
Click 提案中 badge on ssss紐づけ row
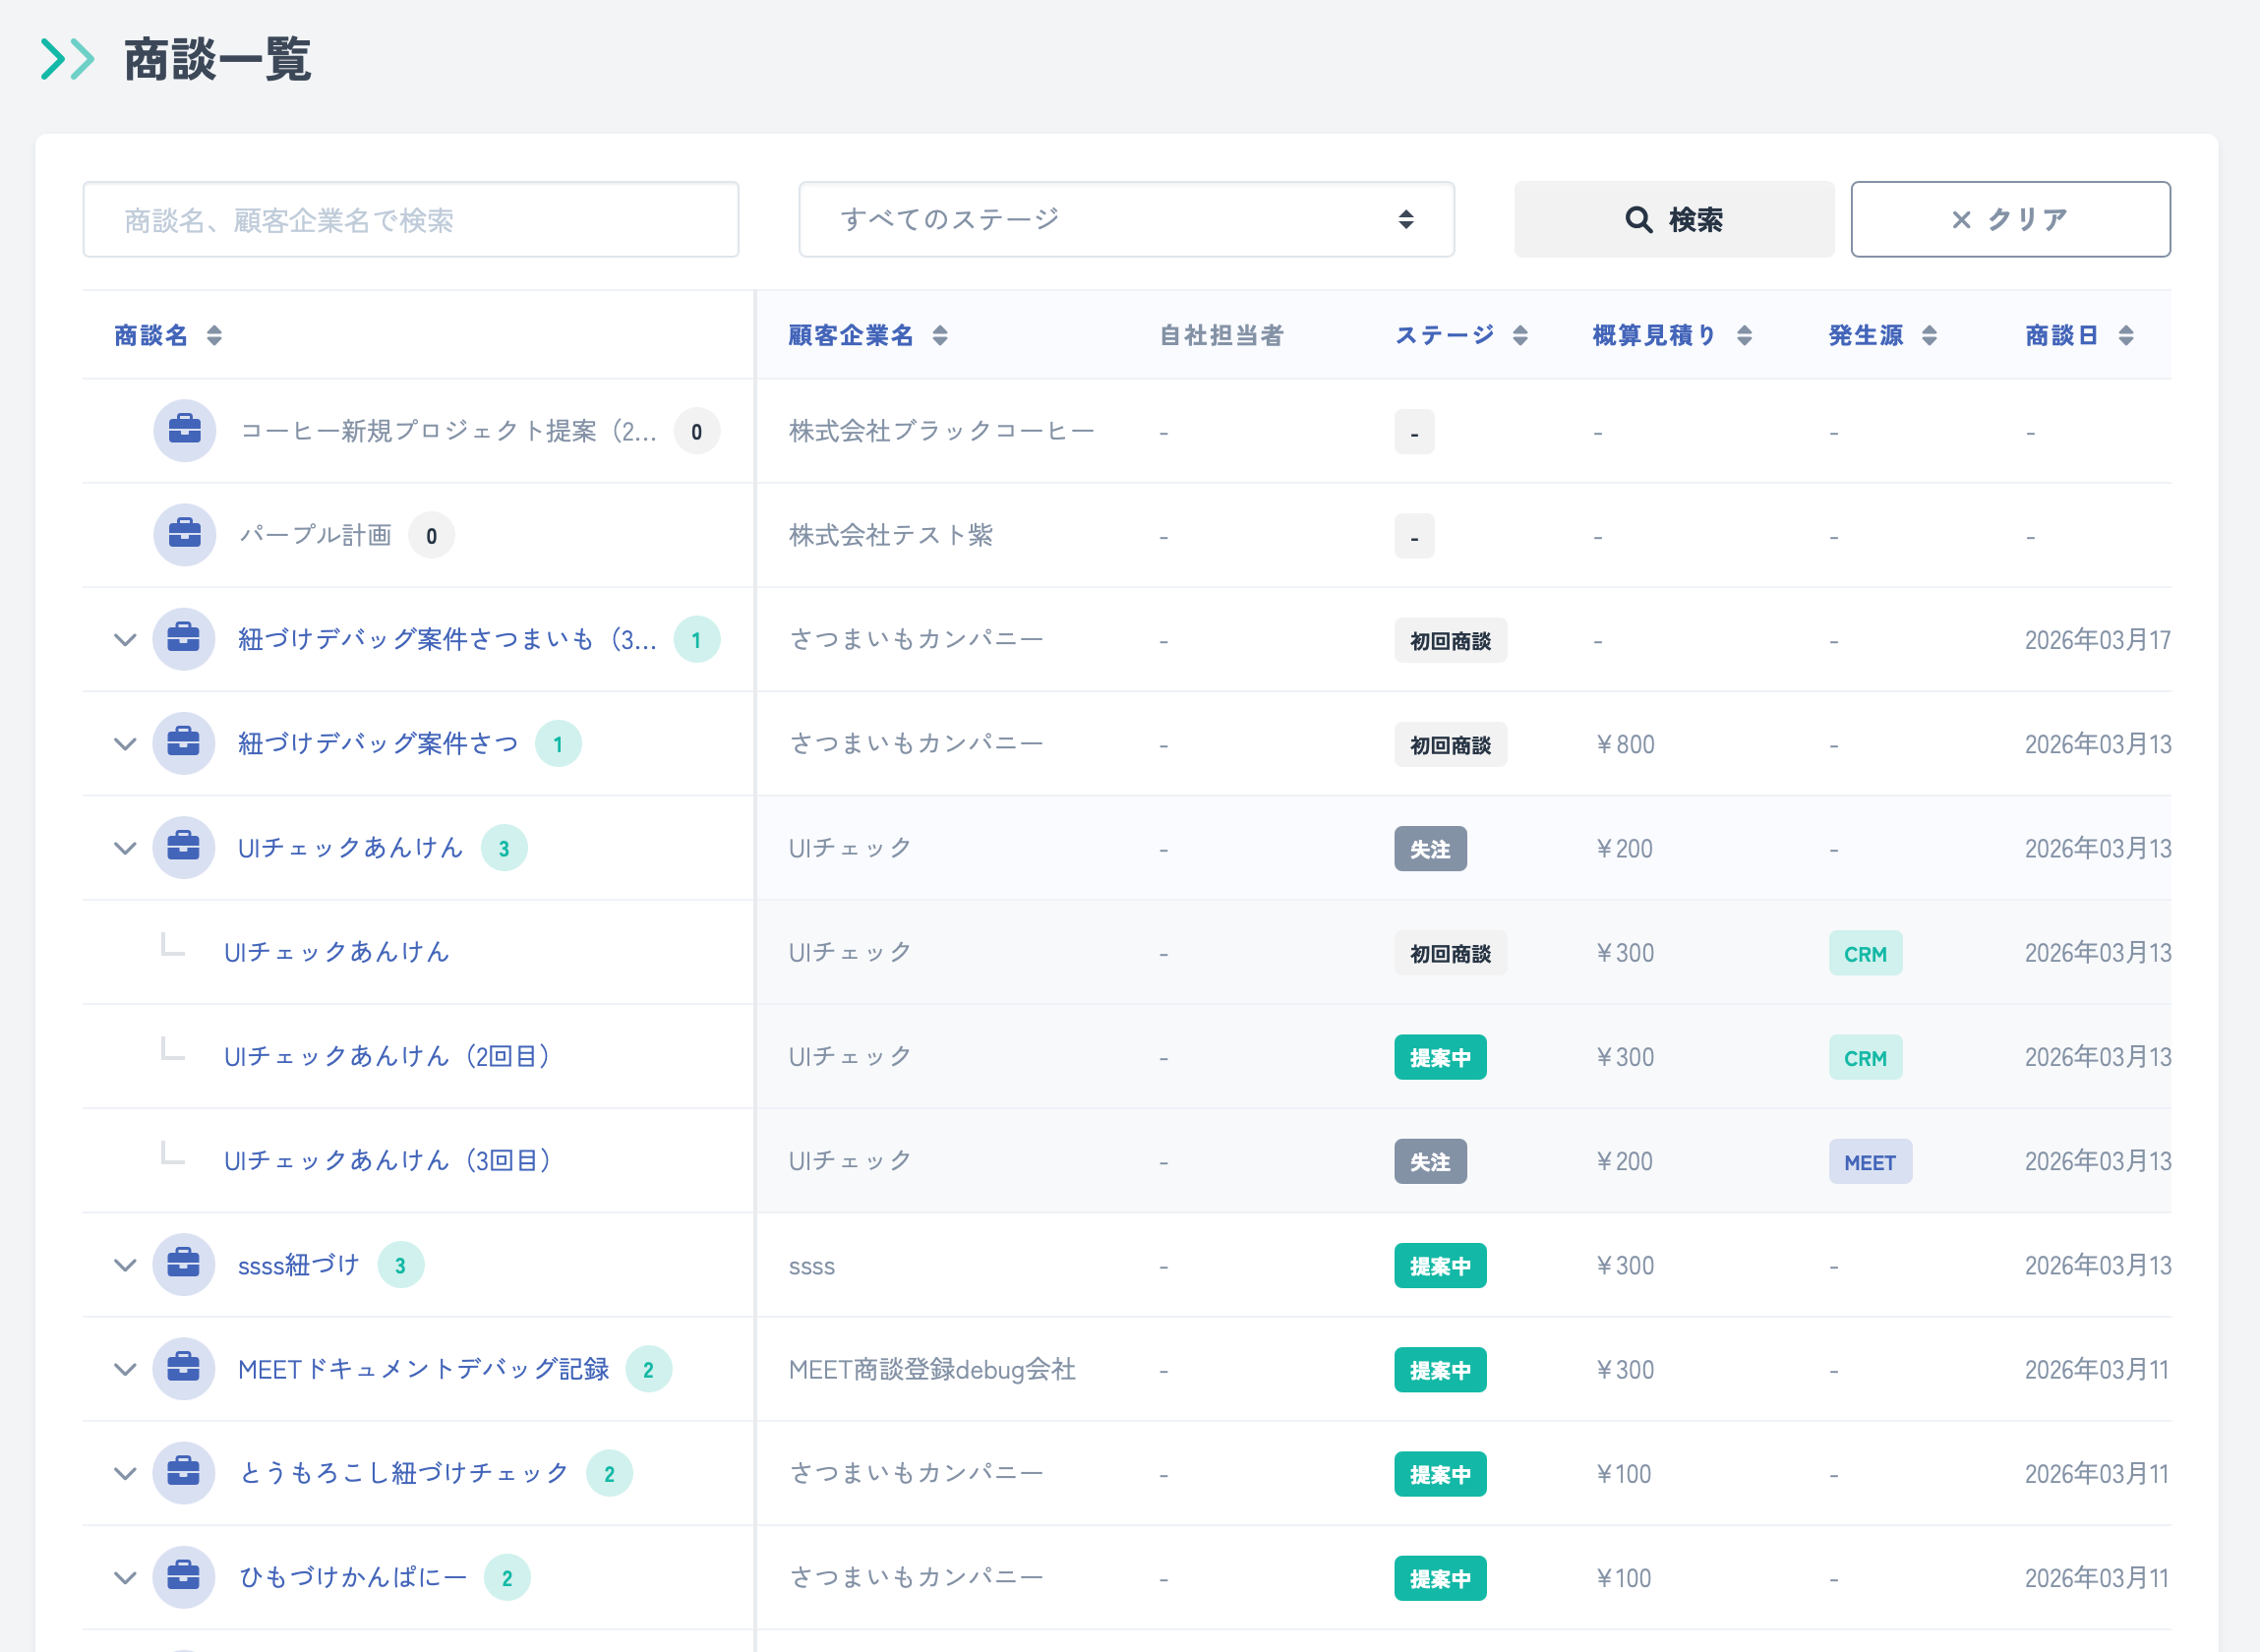(1440, 1265)
